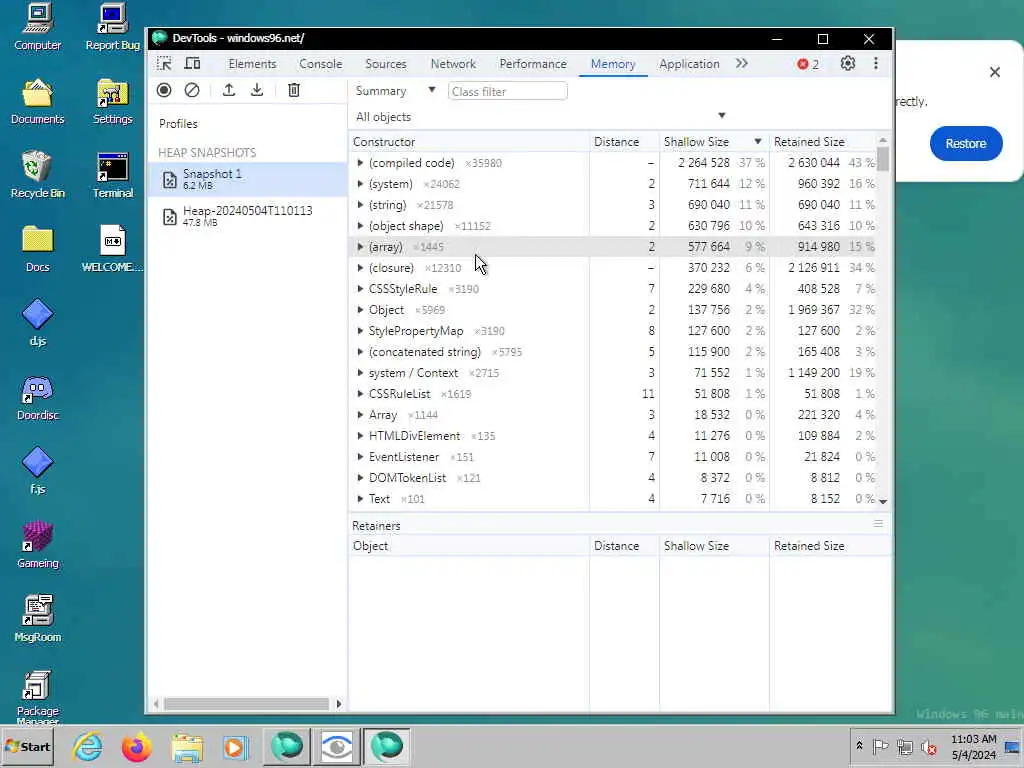Screen dimensions: 1024x768
Task: Switch to the Application tab
Action: point(689,64)
